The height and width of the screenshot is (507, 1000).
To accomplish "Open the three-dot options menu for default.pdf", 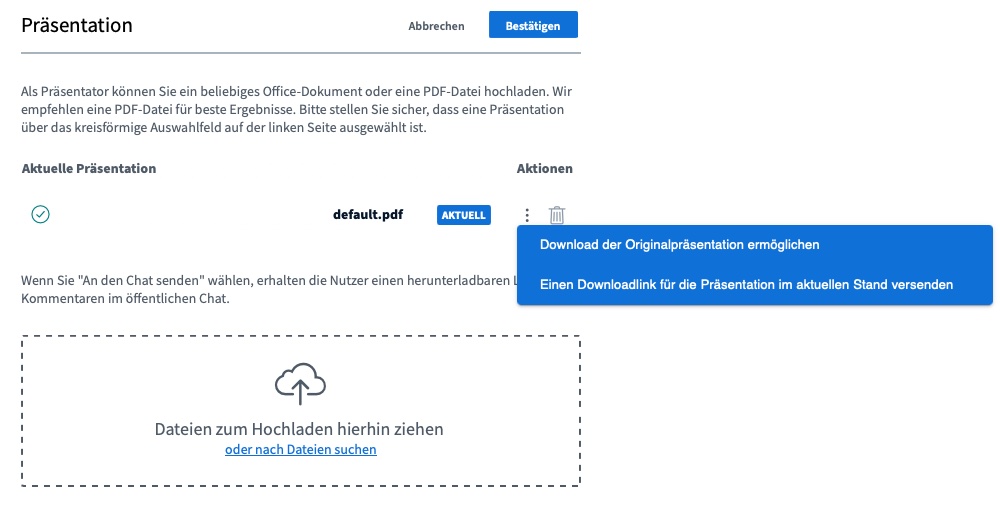I will 527,215.
